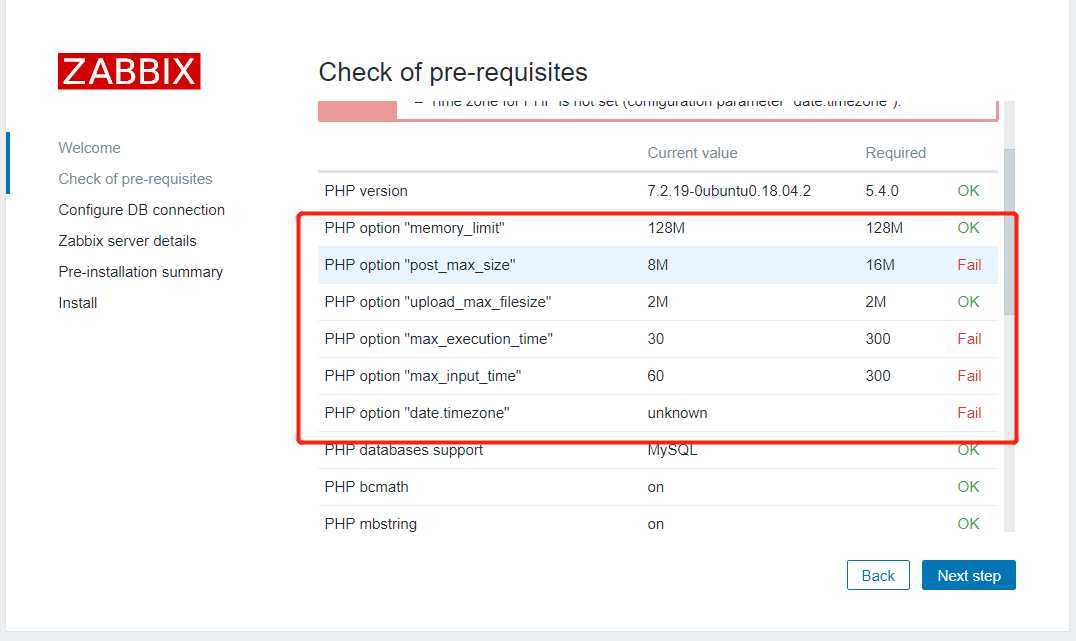Click the PHP databases support row
The height and width of the screenshot is (641, 1076).
657,450
